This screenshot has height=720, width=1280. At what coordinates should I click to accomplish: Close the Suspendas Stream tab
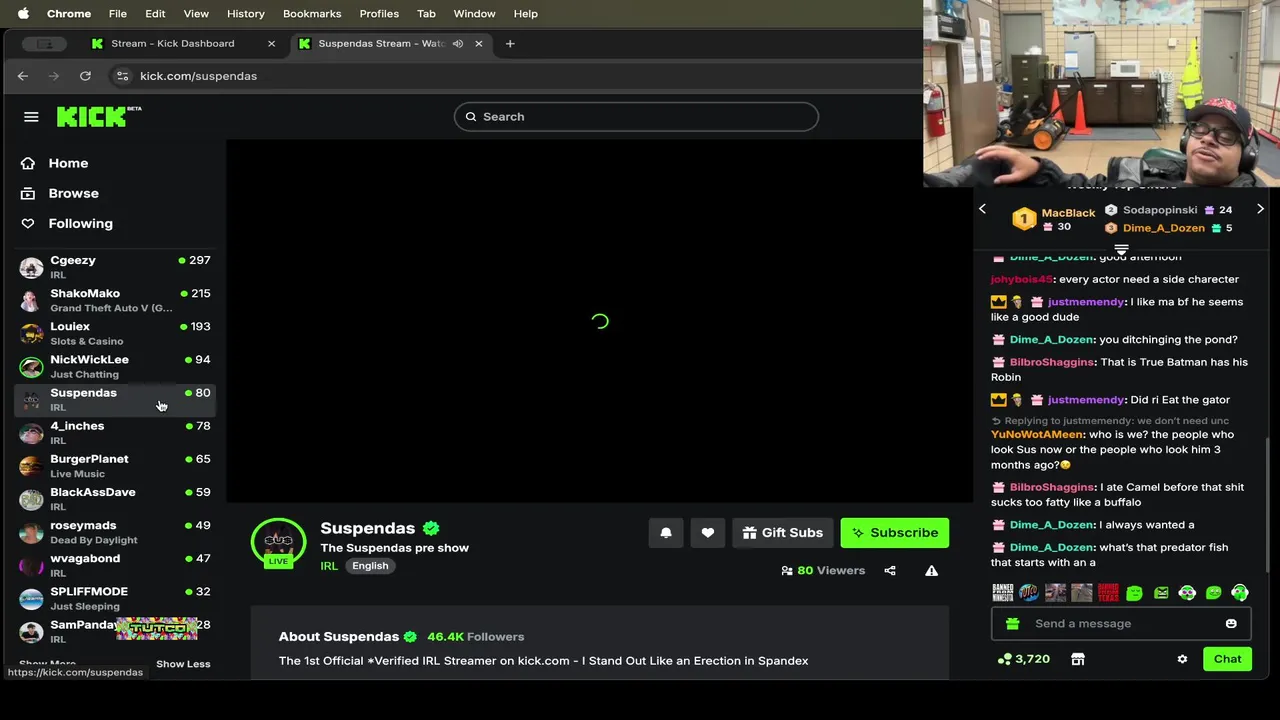pos(478,43)
